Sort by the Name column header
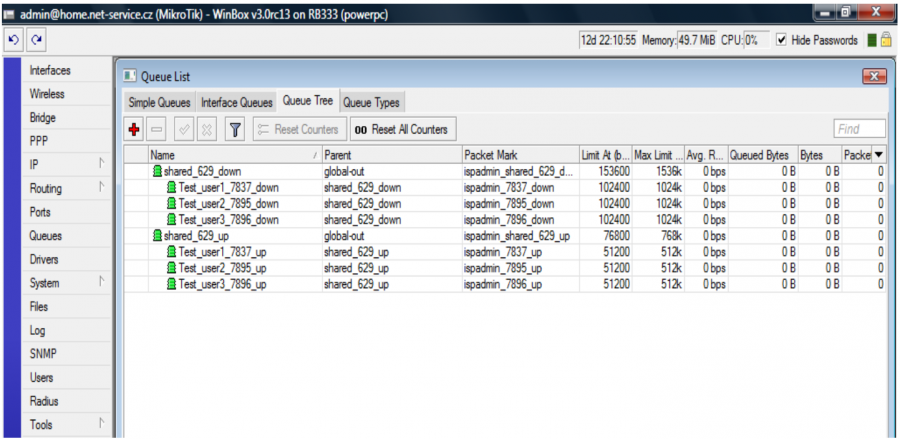The width and height of the screenshot is (900, 439). click(x=235, y=155)
